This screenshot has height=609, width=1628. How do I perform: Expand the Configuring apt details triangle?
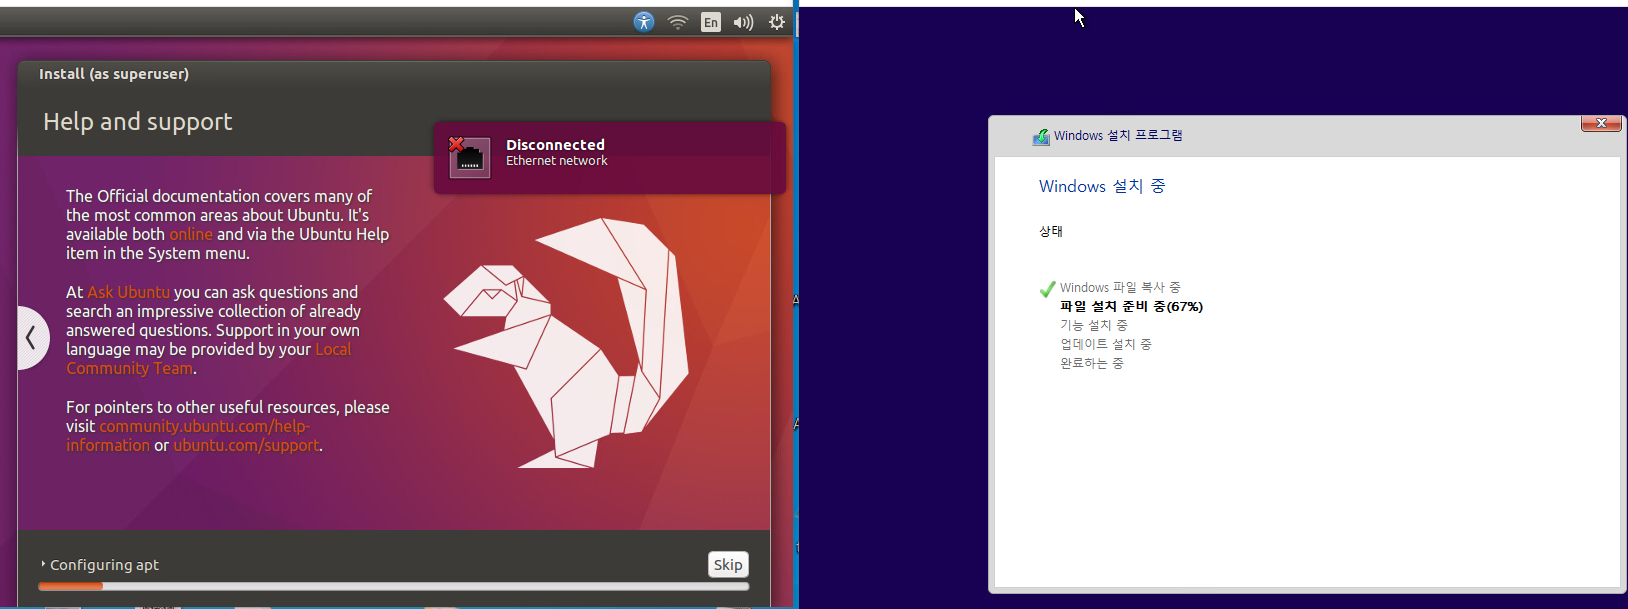[43, 565]
